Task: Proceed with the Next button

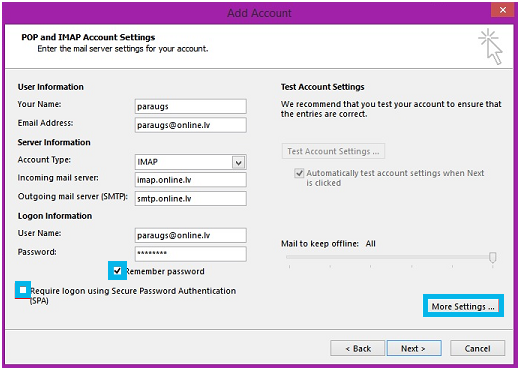Action: [413, 349]
